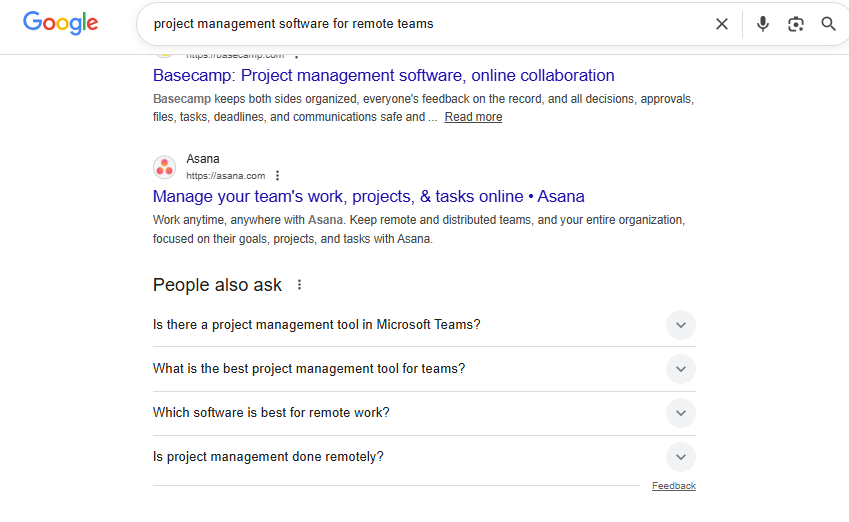Open the Basecamp project management result title
Viewport: 849px width, 522px height.
pos(383,75)
